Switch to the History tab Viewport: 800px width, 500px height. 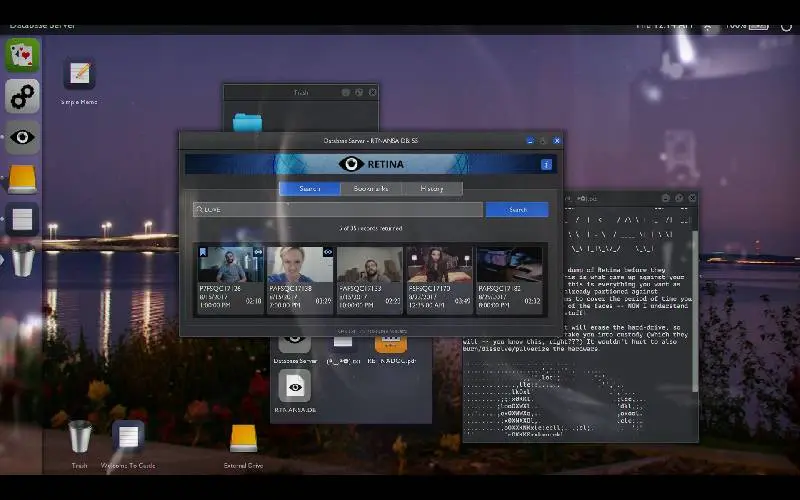click(x=431, y=188)
